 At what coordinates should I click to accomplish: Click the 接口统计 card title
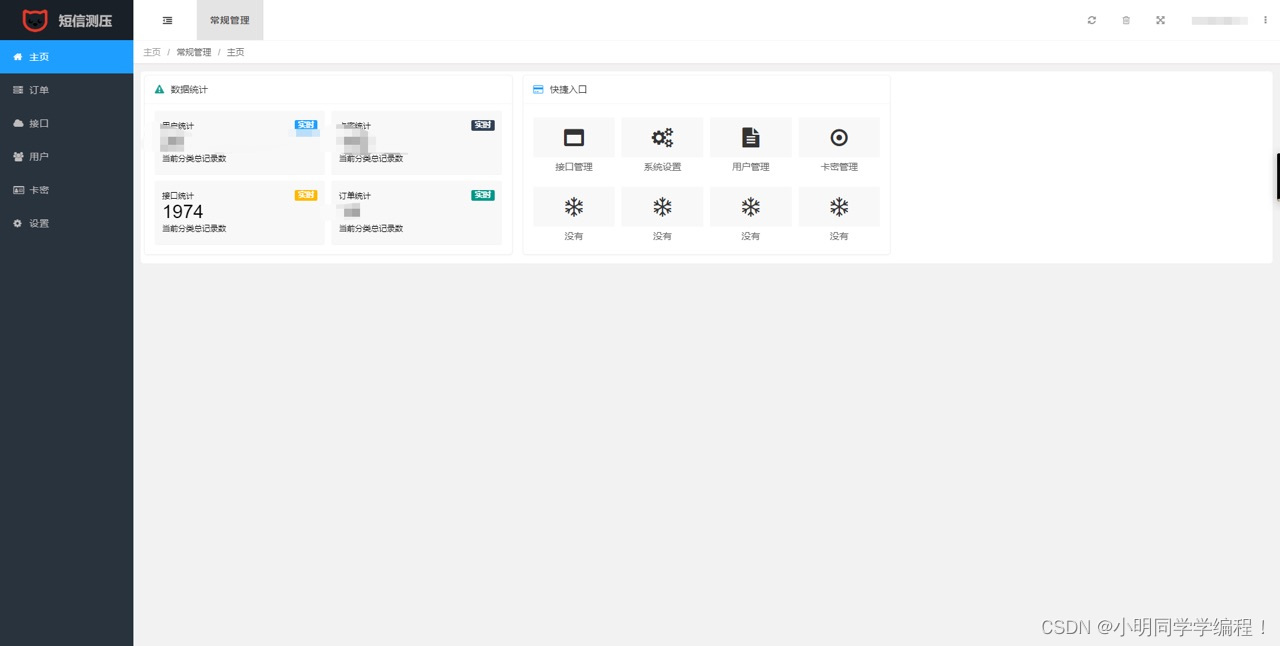coord(178,196)
